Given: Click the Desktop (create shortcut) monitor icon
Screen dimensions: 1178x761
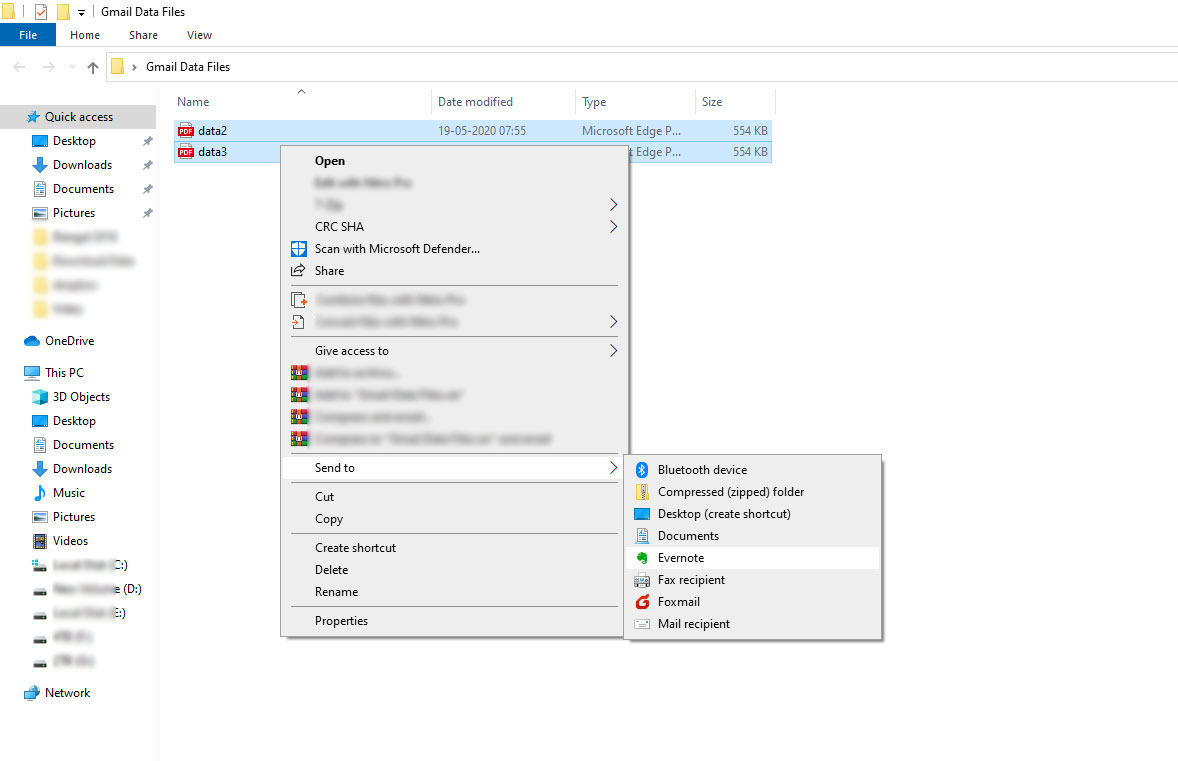Looking at the screenshot, I should (642, 514).
